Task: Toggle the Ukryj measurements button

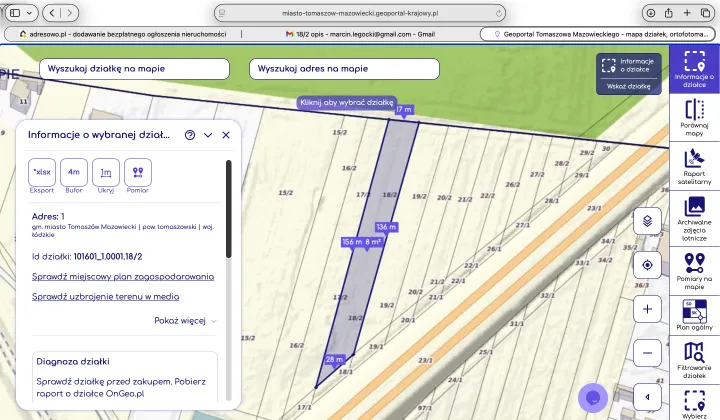Action: coord(106,173)
